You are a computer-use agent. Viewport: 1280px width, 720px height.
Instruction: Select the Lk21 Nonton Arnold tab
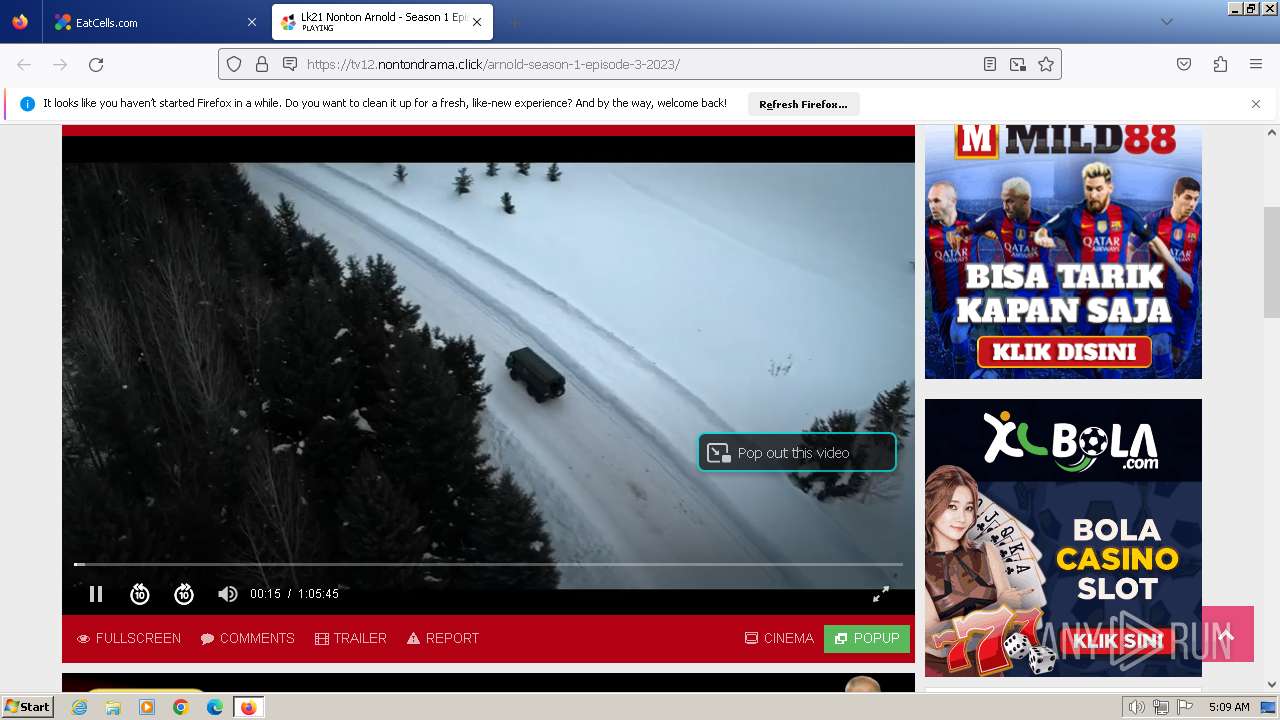[x=382, y=22]
